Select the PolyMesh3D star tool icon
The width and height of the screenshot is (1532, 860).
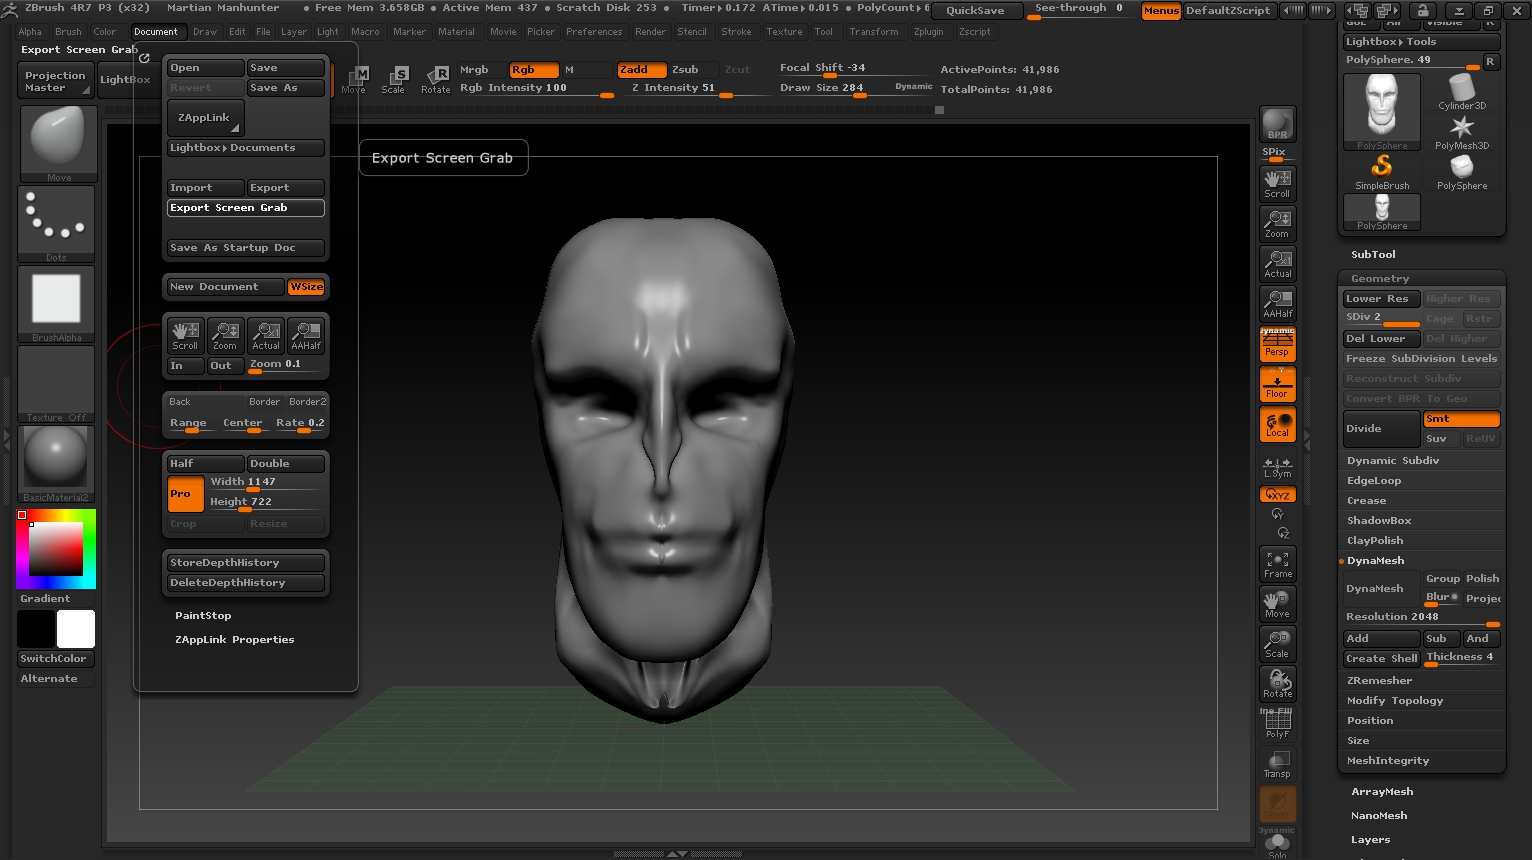(1462, 131)
